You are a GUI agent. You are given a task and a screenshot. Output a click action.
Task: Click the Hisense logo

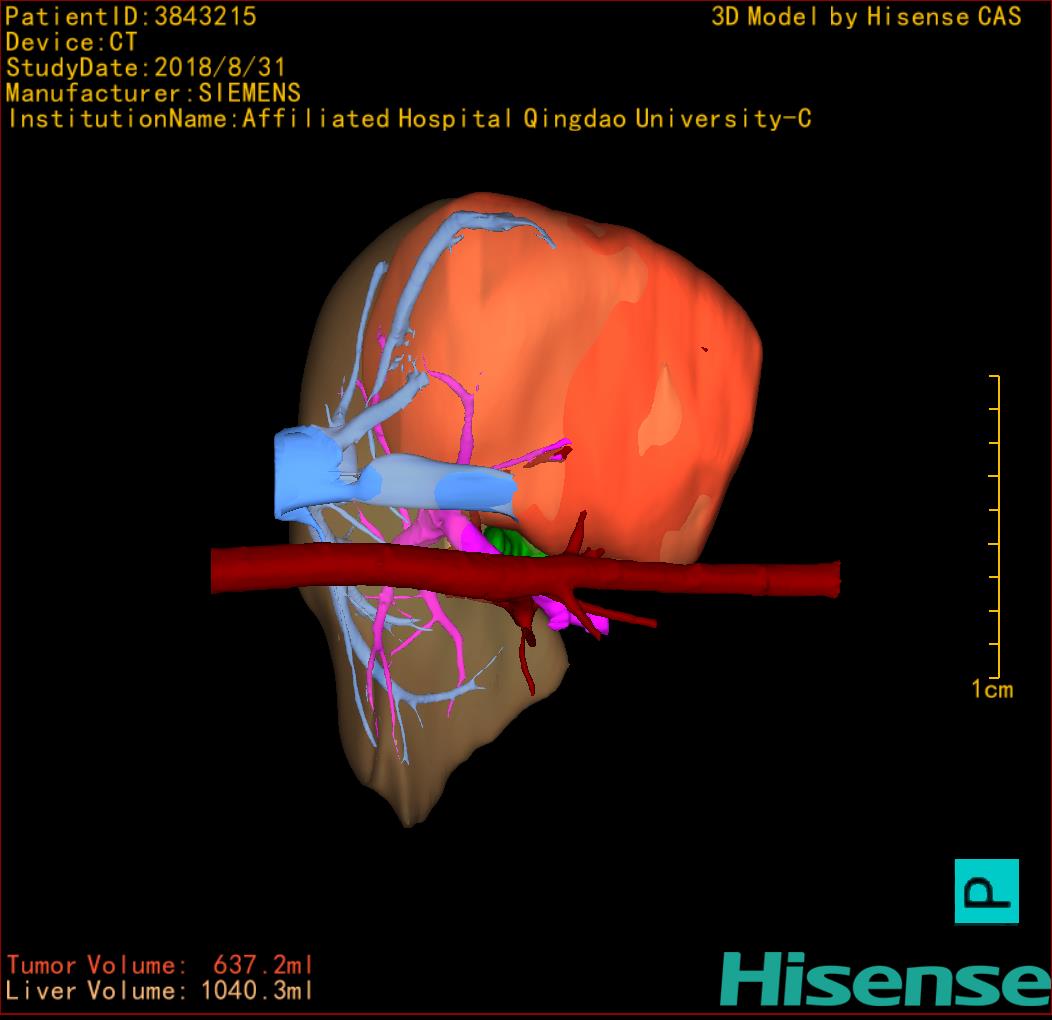[885, 978]
